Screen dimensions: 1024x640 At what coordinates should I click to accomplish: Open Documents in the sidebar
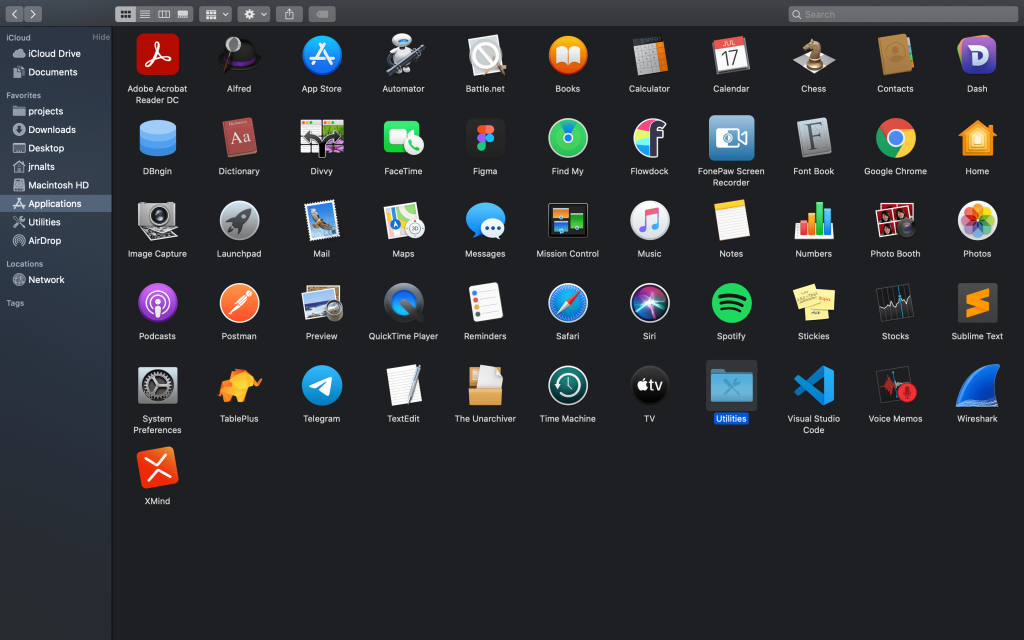[56, 72]
